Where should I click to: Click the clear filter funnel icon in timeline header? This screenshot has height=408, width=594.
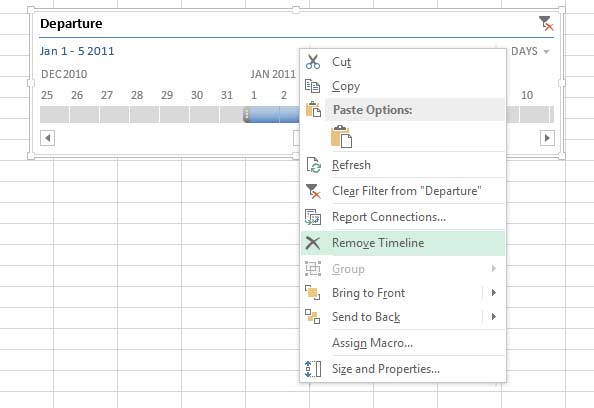(546, 23)
